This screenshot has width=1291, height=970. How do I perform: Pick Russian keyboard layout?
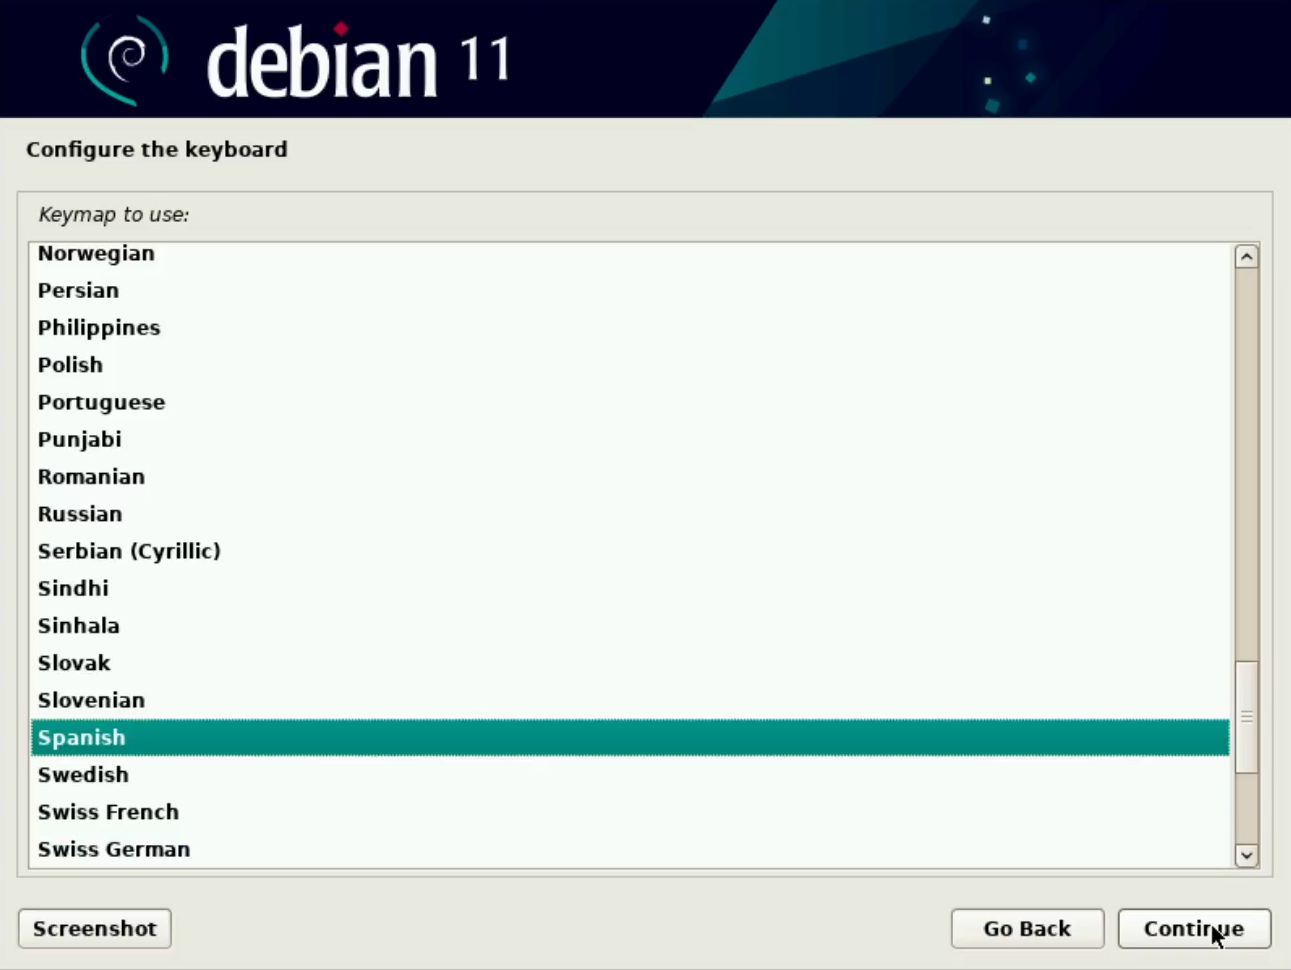(x=80, y=514)
